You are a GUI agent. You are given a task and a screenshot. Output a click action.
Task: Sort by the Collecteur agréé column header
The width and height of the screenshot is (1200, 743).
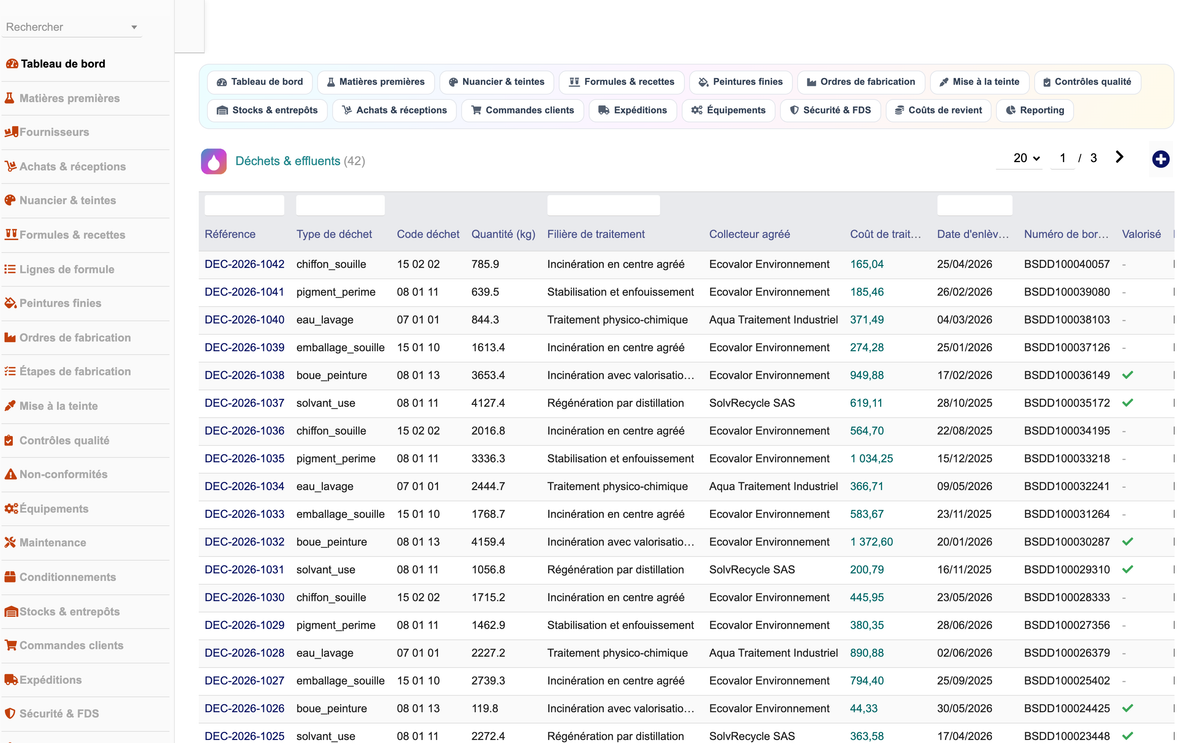749,234
